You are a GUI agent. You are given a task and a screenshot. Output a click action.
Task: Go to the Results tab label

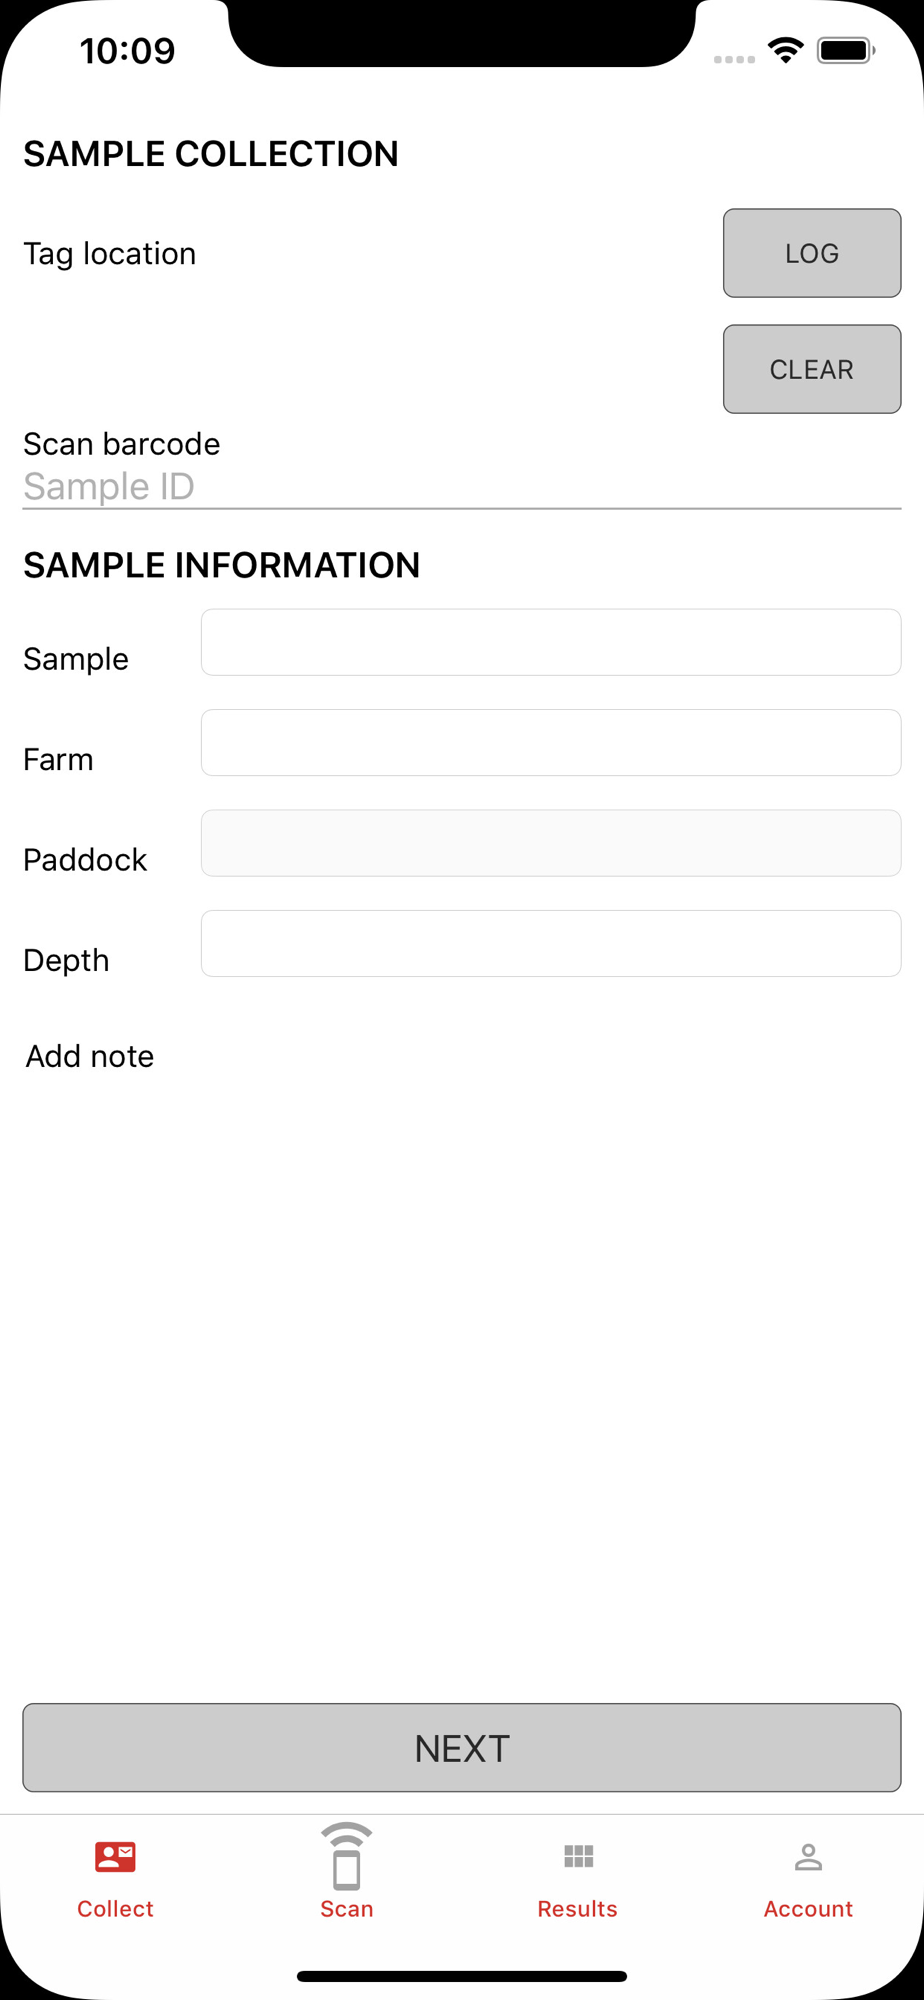(x=578, y=1909)
